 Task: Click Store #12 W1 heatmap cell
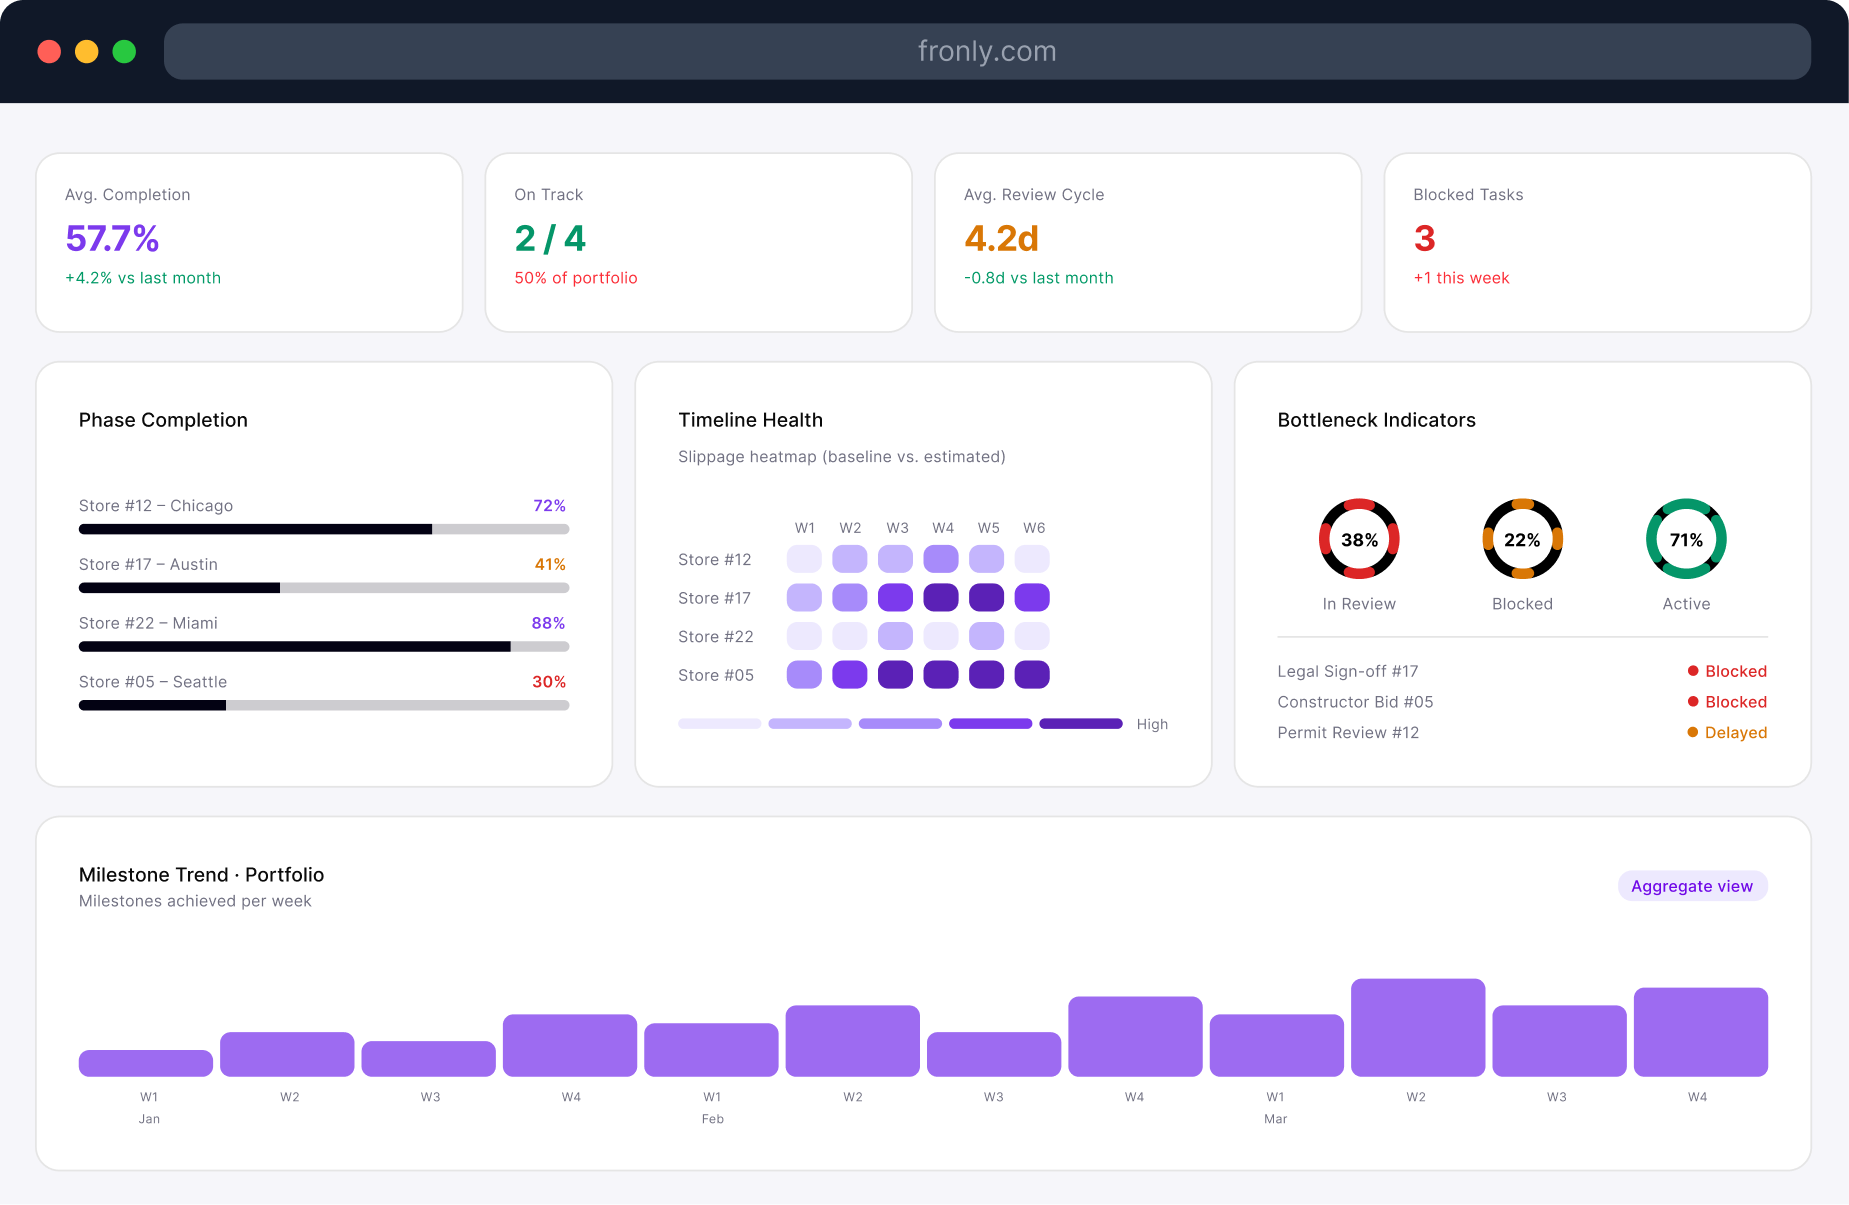click(x=804, y=559)
